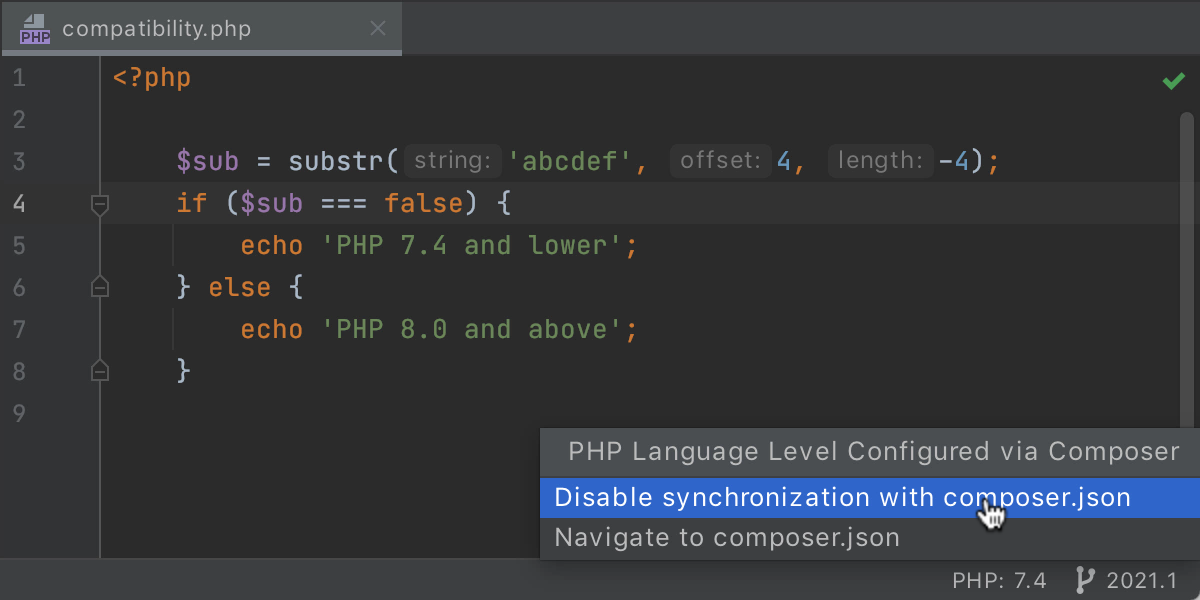The width and height of the screenshot is (1200, 600).
Task: Switch to the compatibility.php tab
Action: coord(157,29)
